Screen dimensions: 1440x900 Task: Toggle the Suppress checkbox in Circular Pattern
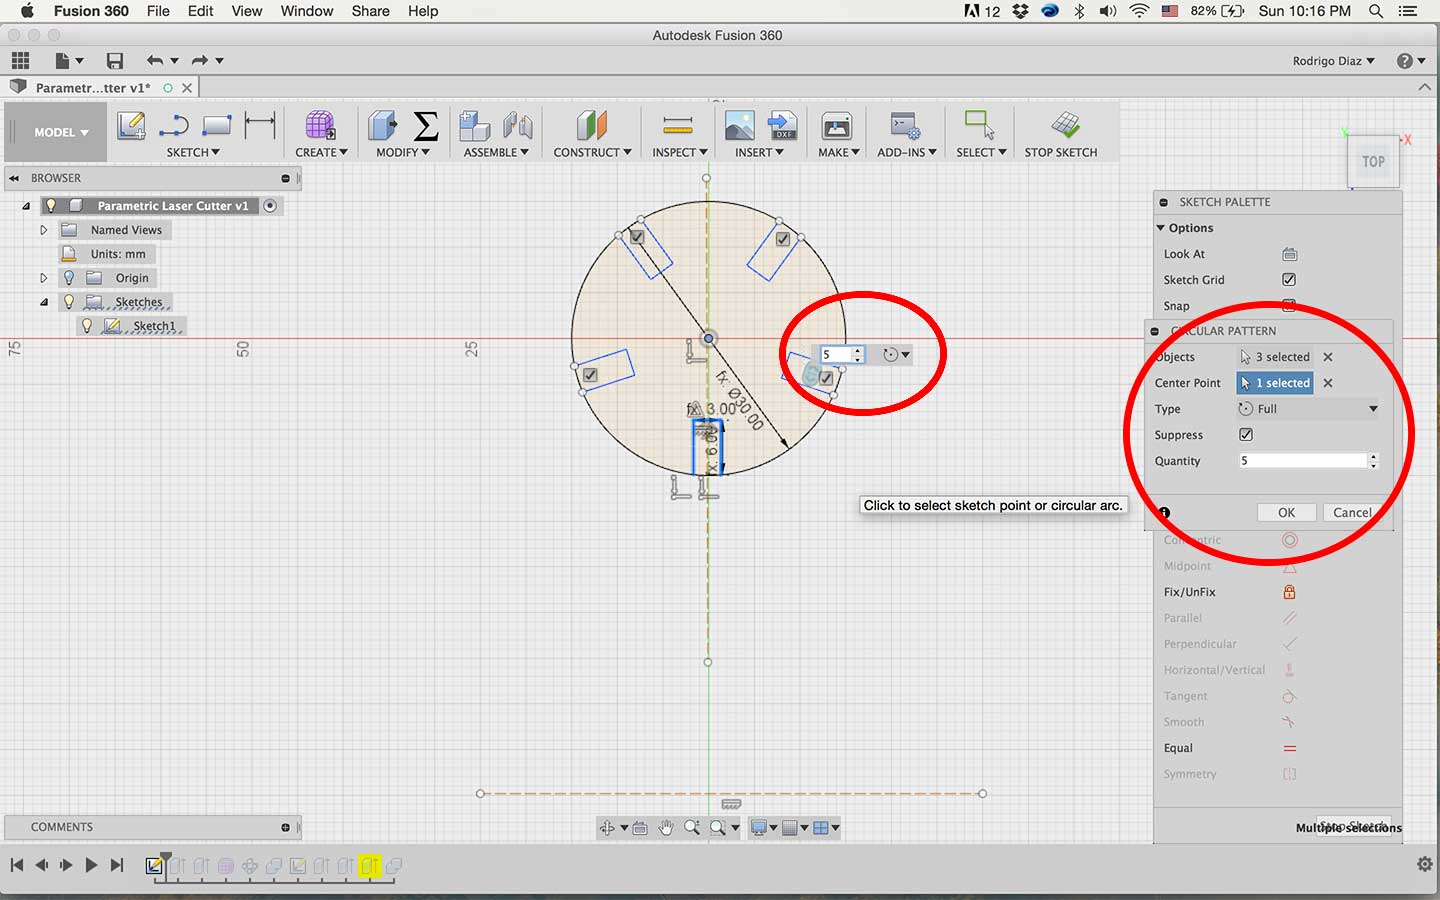click(x=1246, y=435)
